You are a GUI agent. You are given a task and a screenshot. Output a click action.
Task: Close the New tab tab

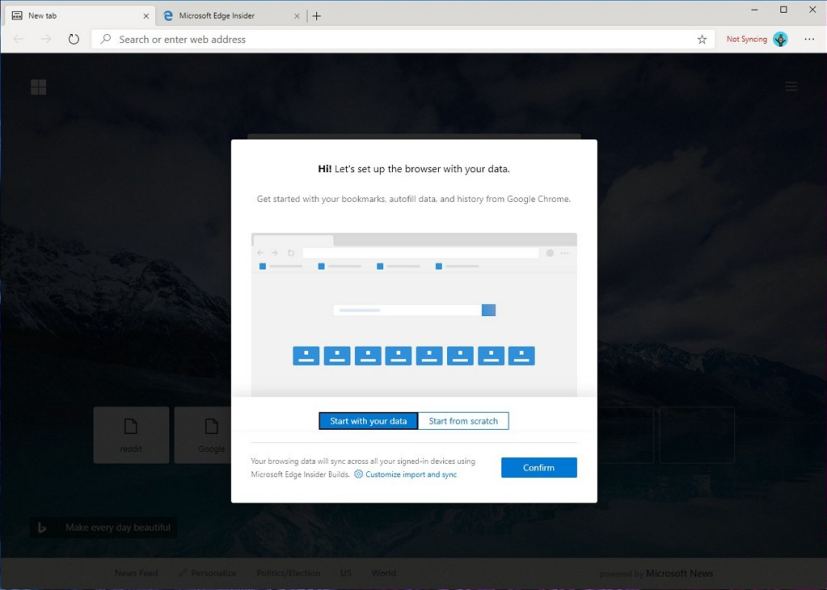pyautogui.click(x=146, y=16)
